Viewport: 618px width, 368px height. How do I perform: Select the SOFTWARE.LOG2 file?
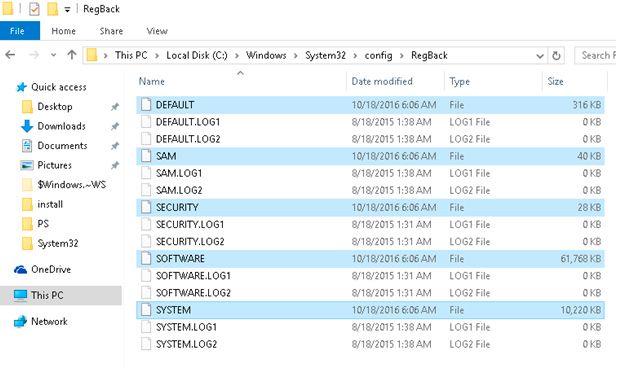point(370,293)
